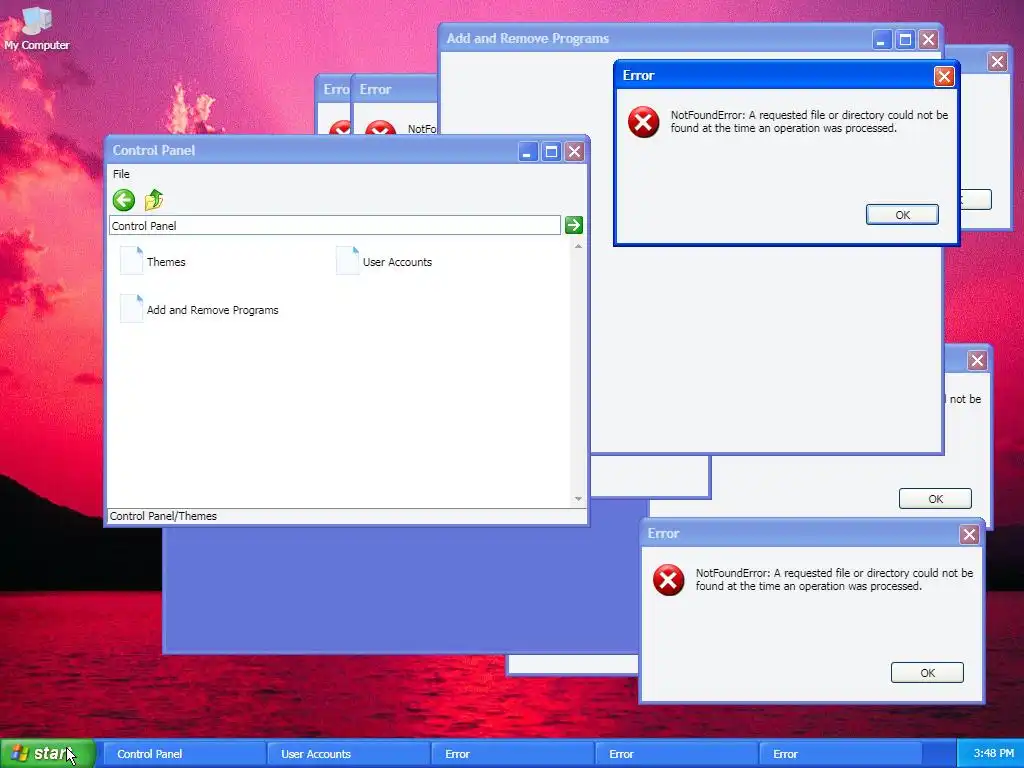Open the My Computer desktop icon

37,27
